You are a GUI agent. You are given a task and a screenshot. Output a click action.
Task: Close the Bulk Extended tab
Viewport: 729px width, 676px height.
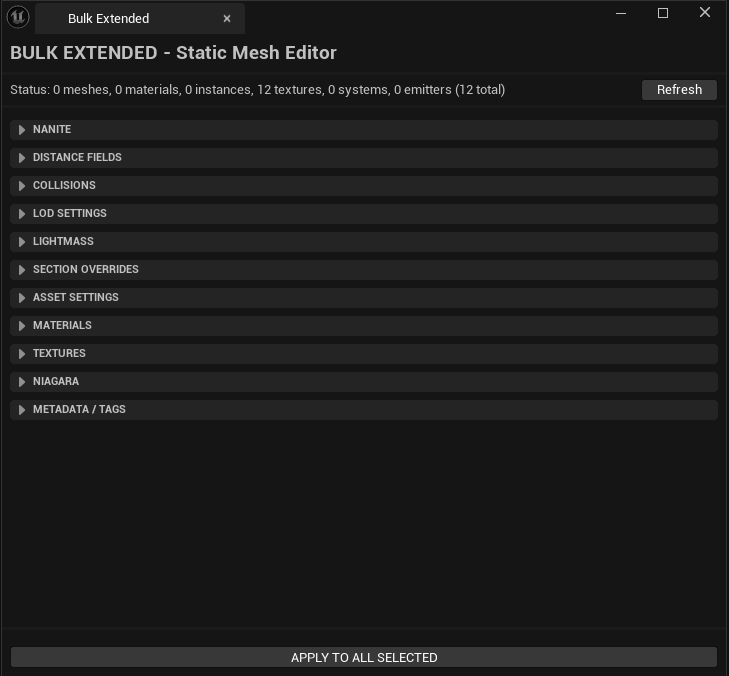tap(227, 19)
